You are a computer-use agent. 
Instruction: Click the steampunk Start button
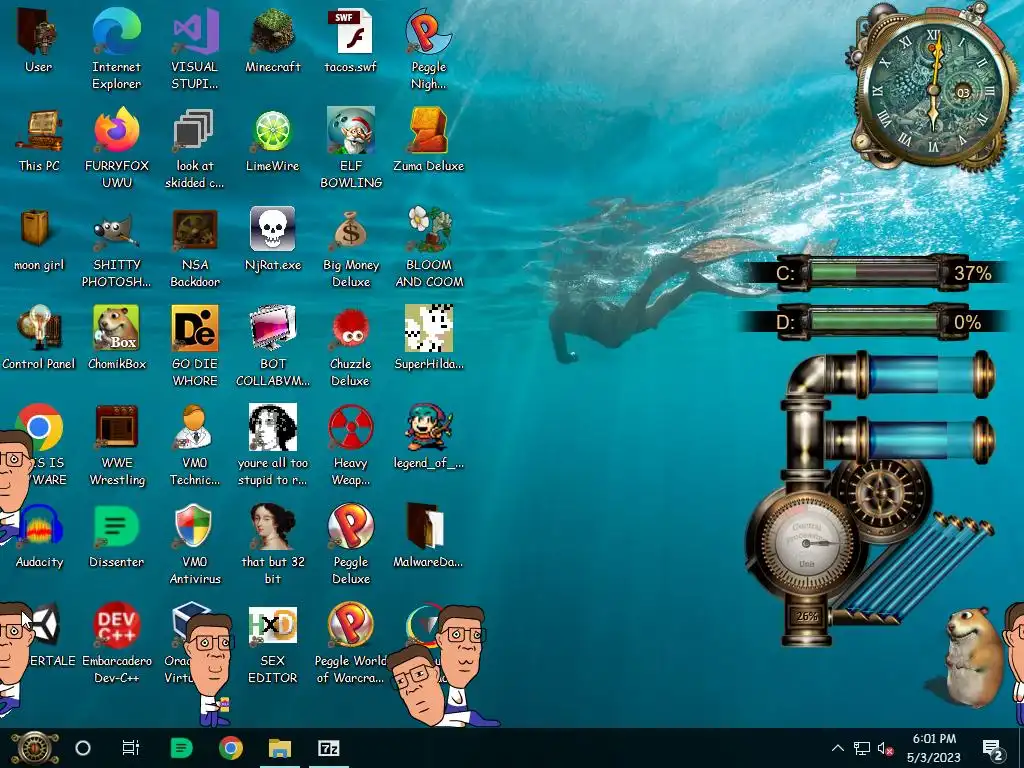pos(35,748)
